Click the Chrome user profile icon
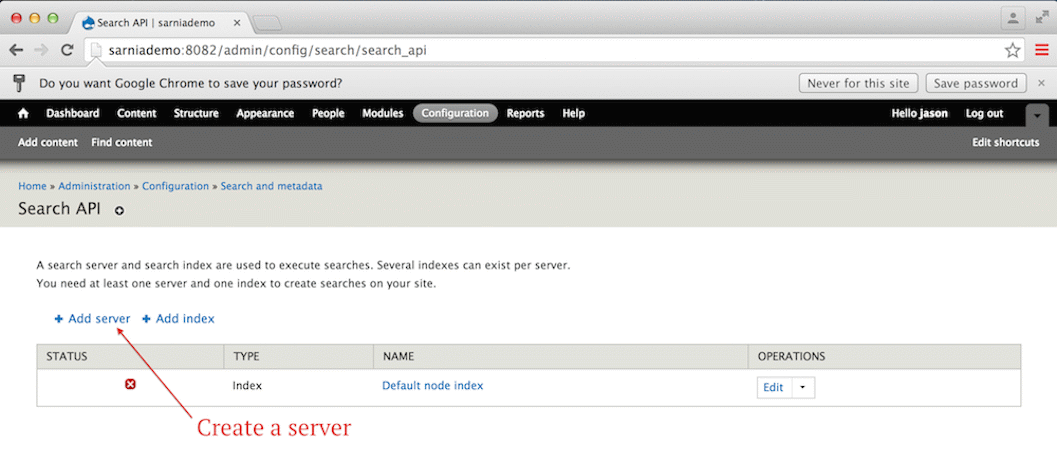 tap(1015, 18)
